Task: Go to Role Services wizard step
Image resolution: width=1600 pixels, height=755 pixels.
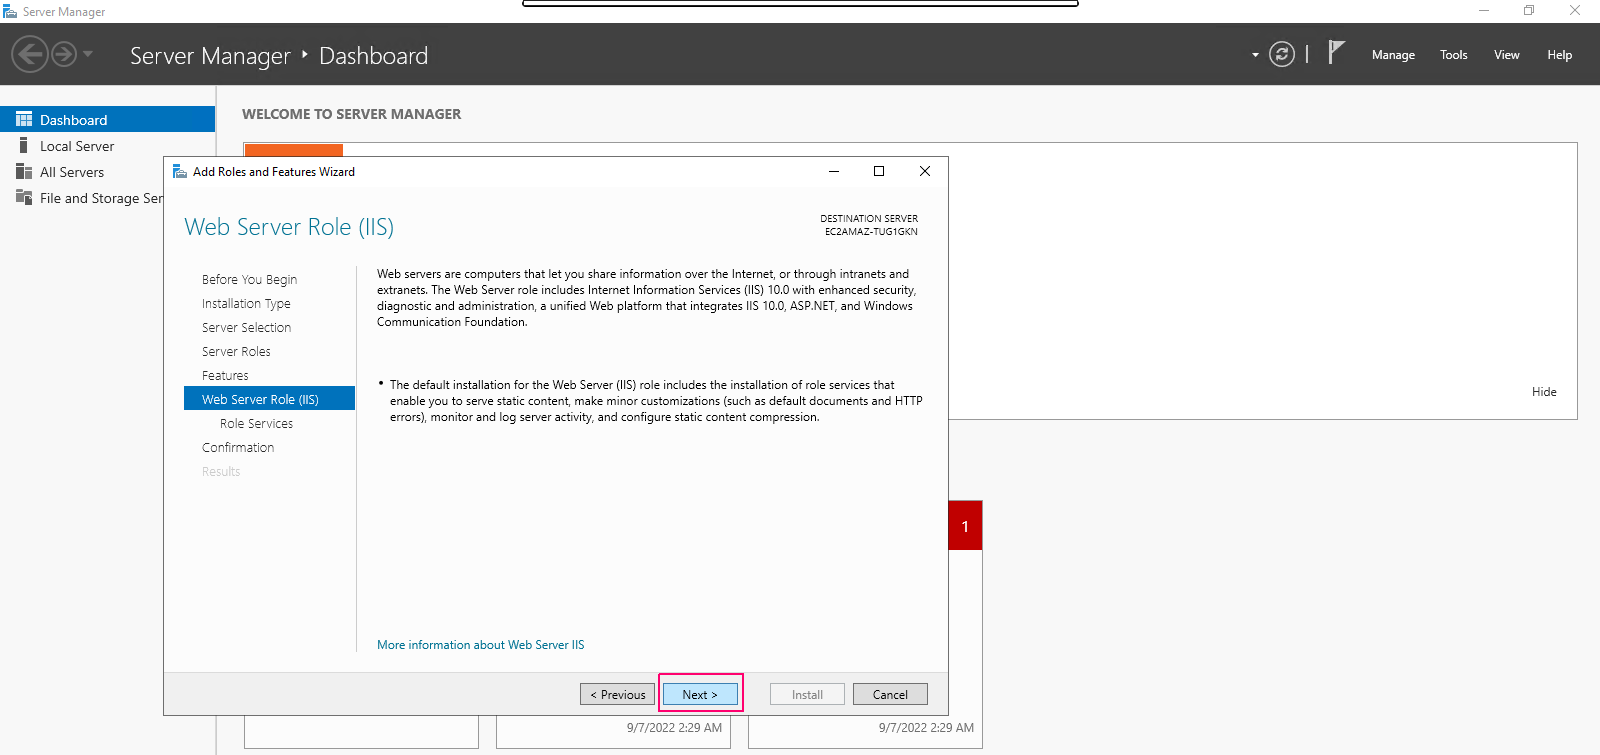Action: [x=256, y=423]
